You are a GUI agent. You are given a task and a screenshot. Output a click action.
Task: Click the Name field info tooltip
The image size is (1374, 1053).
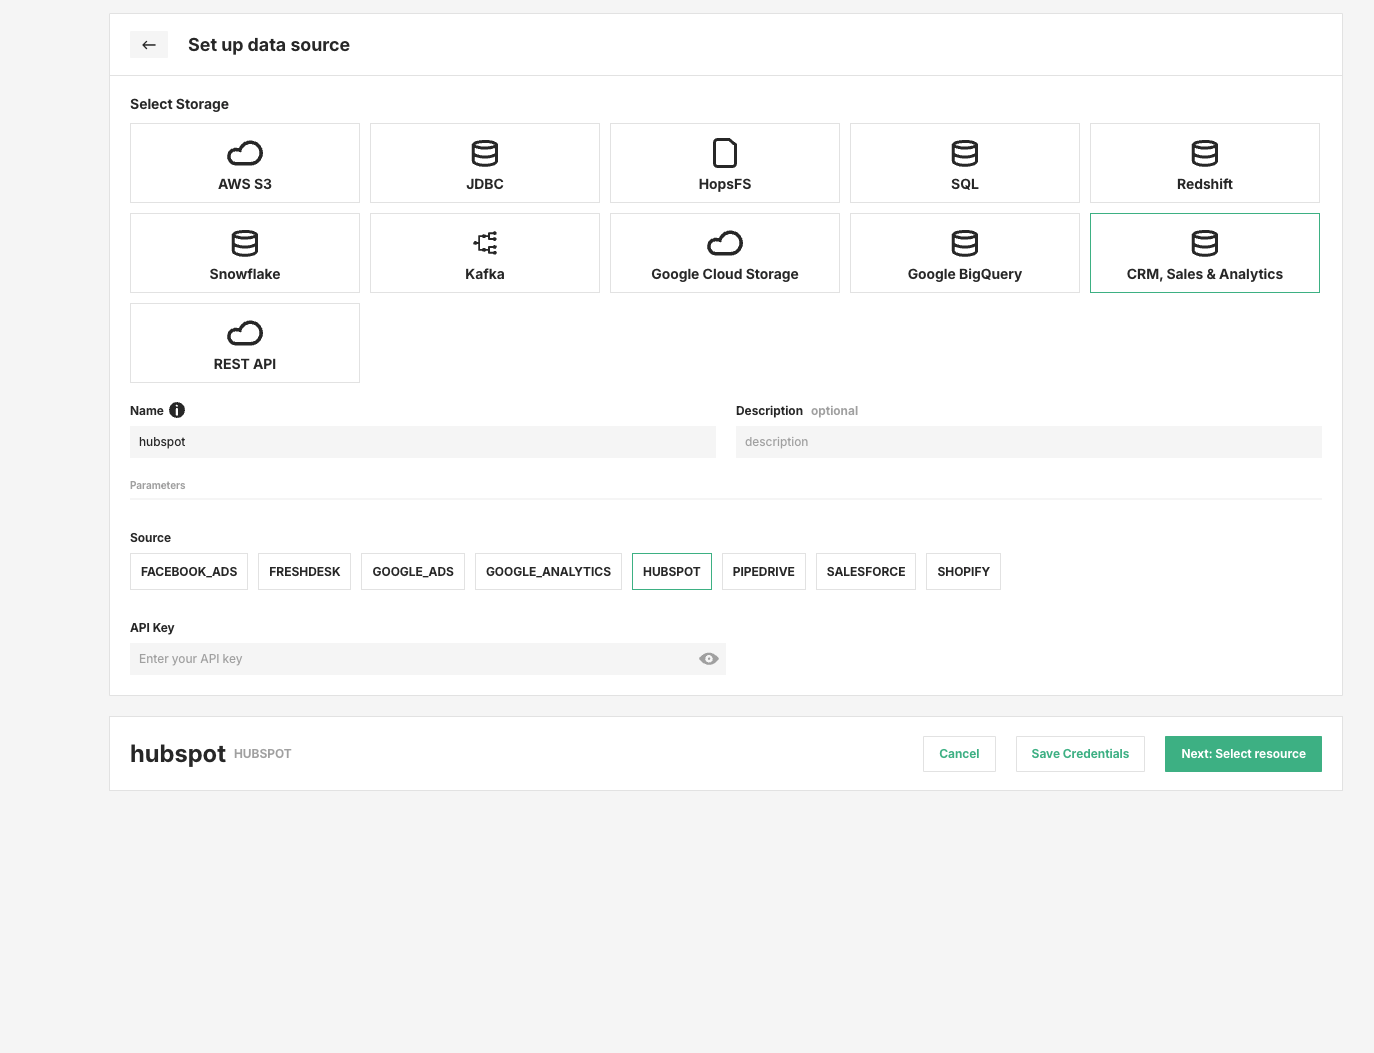[177, 410]
